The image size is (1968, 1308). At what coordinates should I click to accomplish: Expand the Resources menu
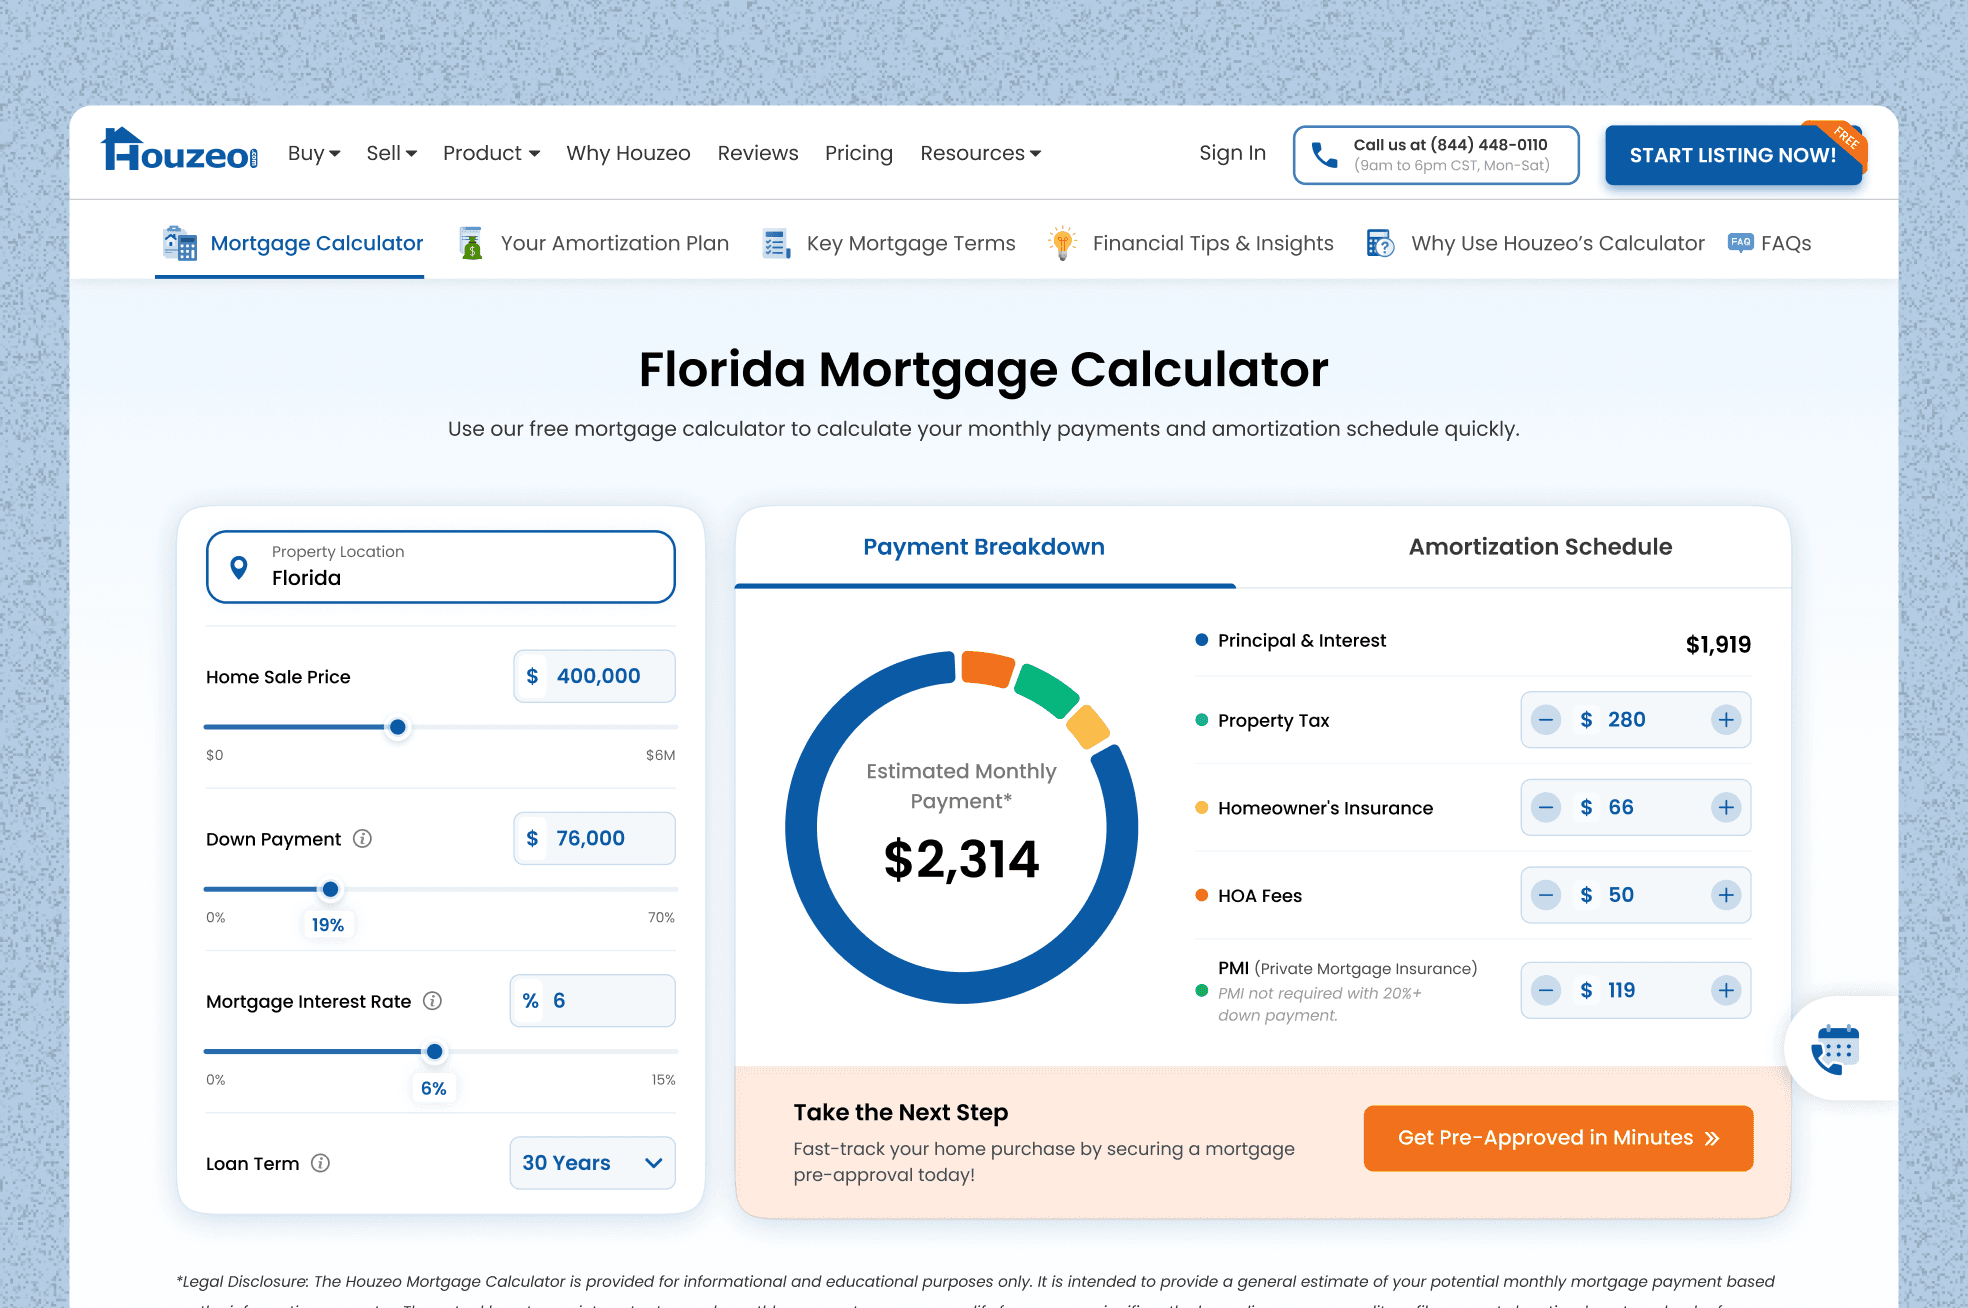980,153
